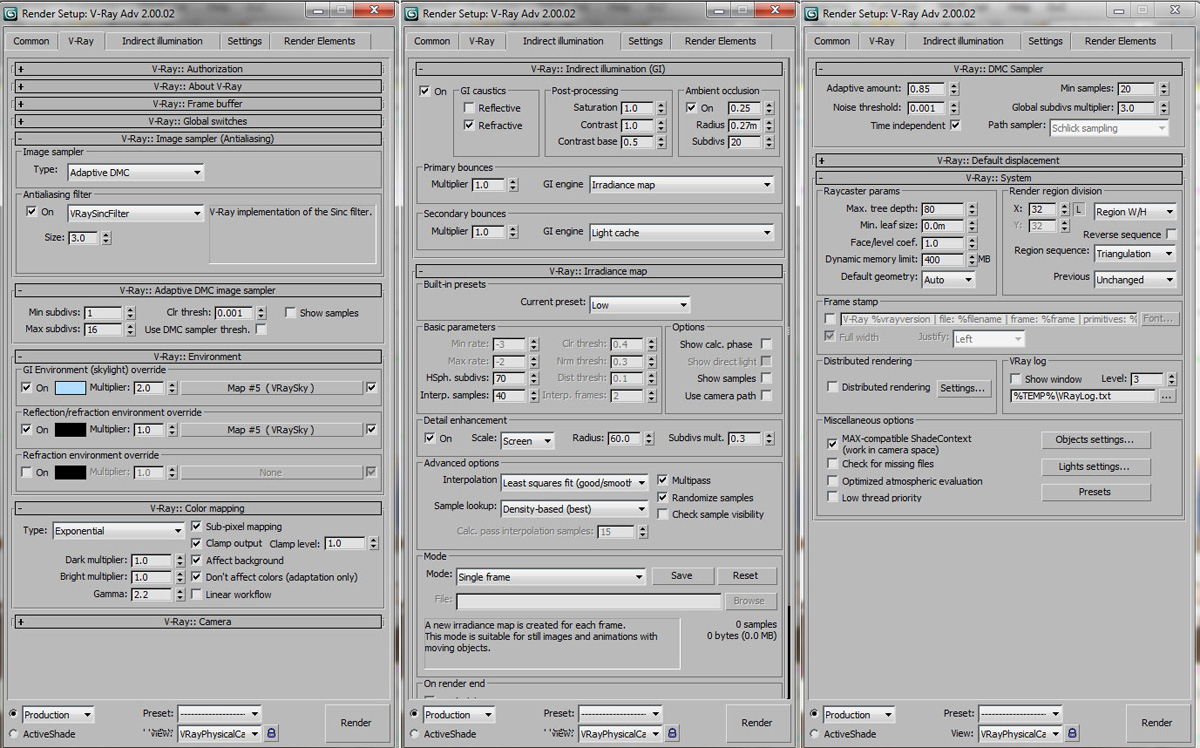
Task: Click the browse dots button beside VRayLog.txt
Action: [1168, 396]
